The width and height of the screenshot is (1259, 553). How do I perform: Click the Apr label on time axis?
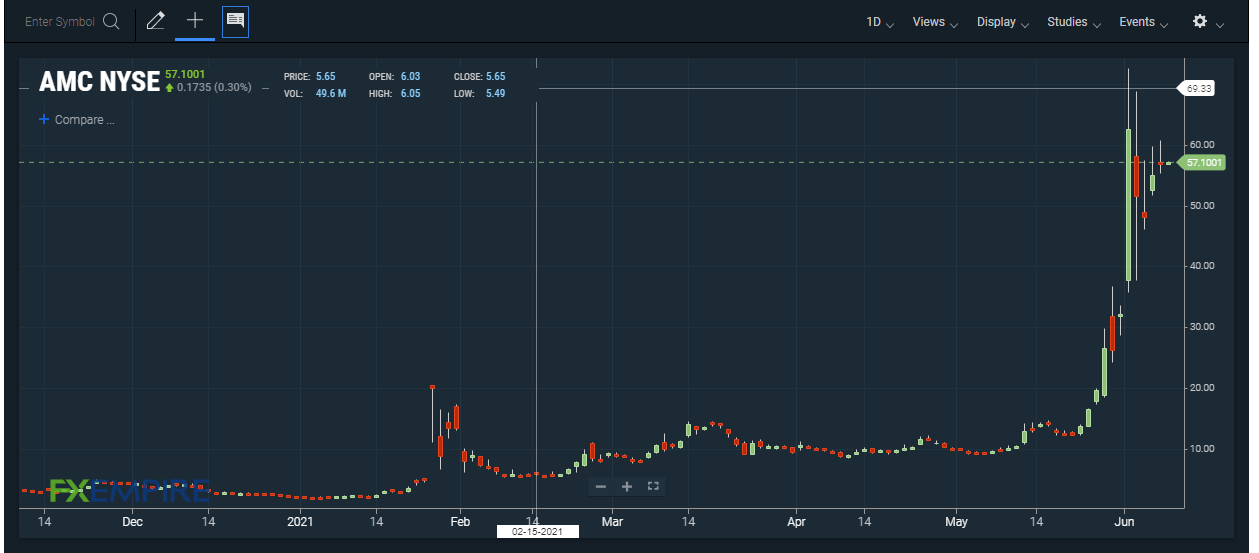click(x=796, y=521)
